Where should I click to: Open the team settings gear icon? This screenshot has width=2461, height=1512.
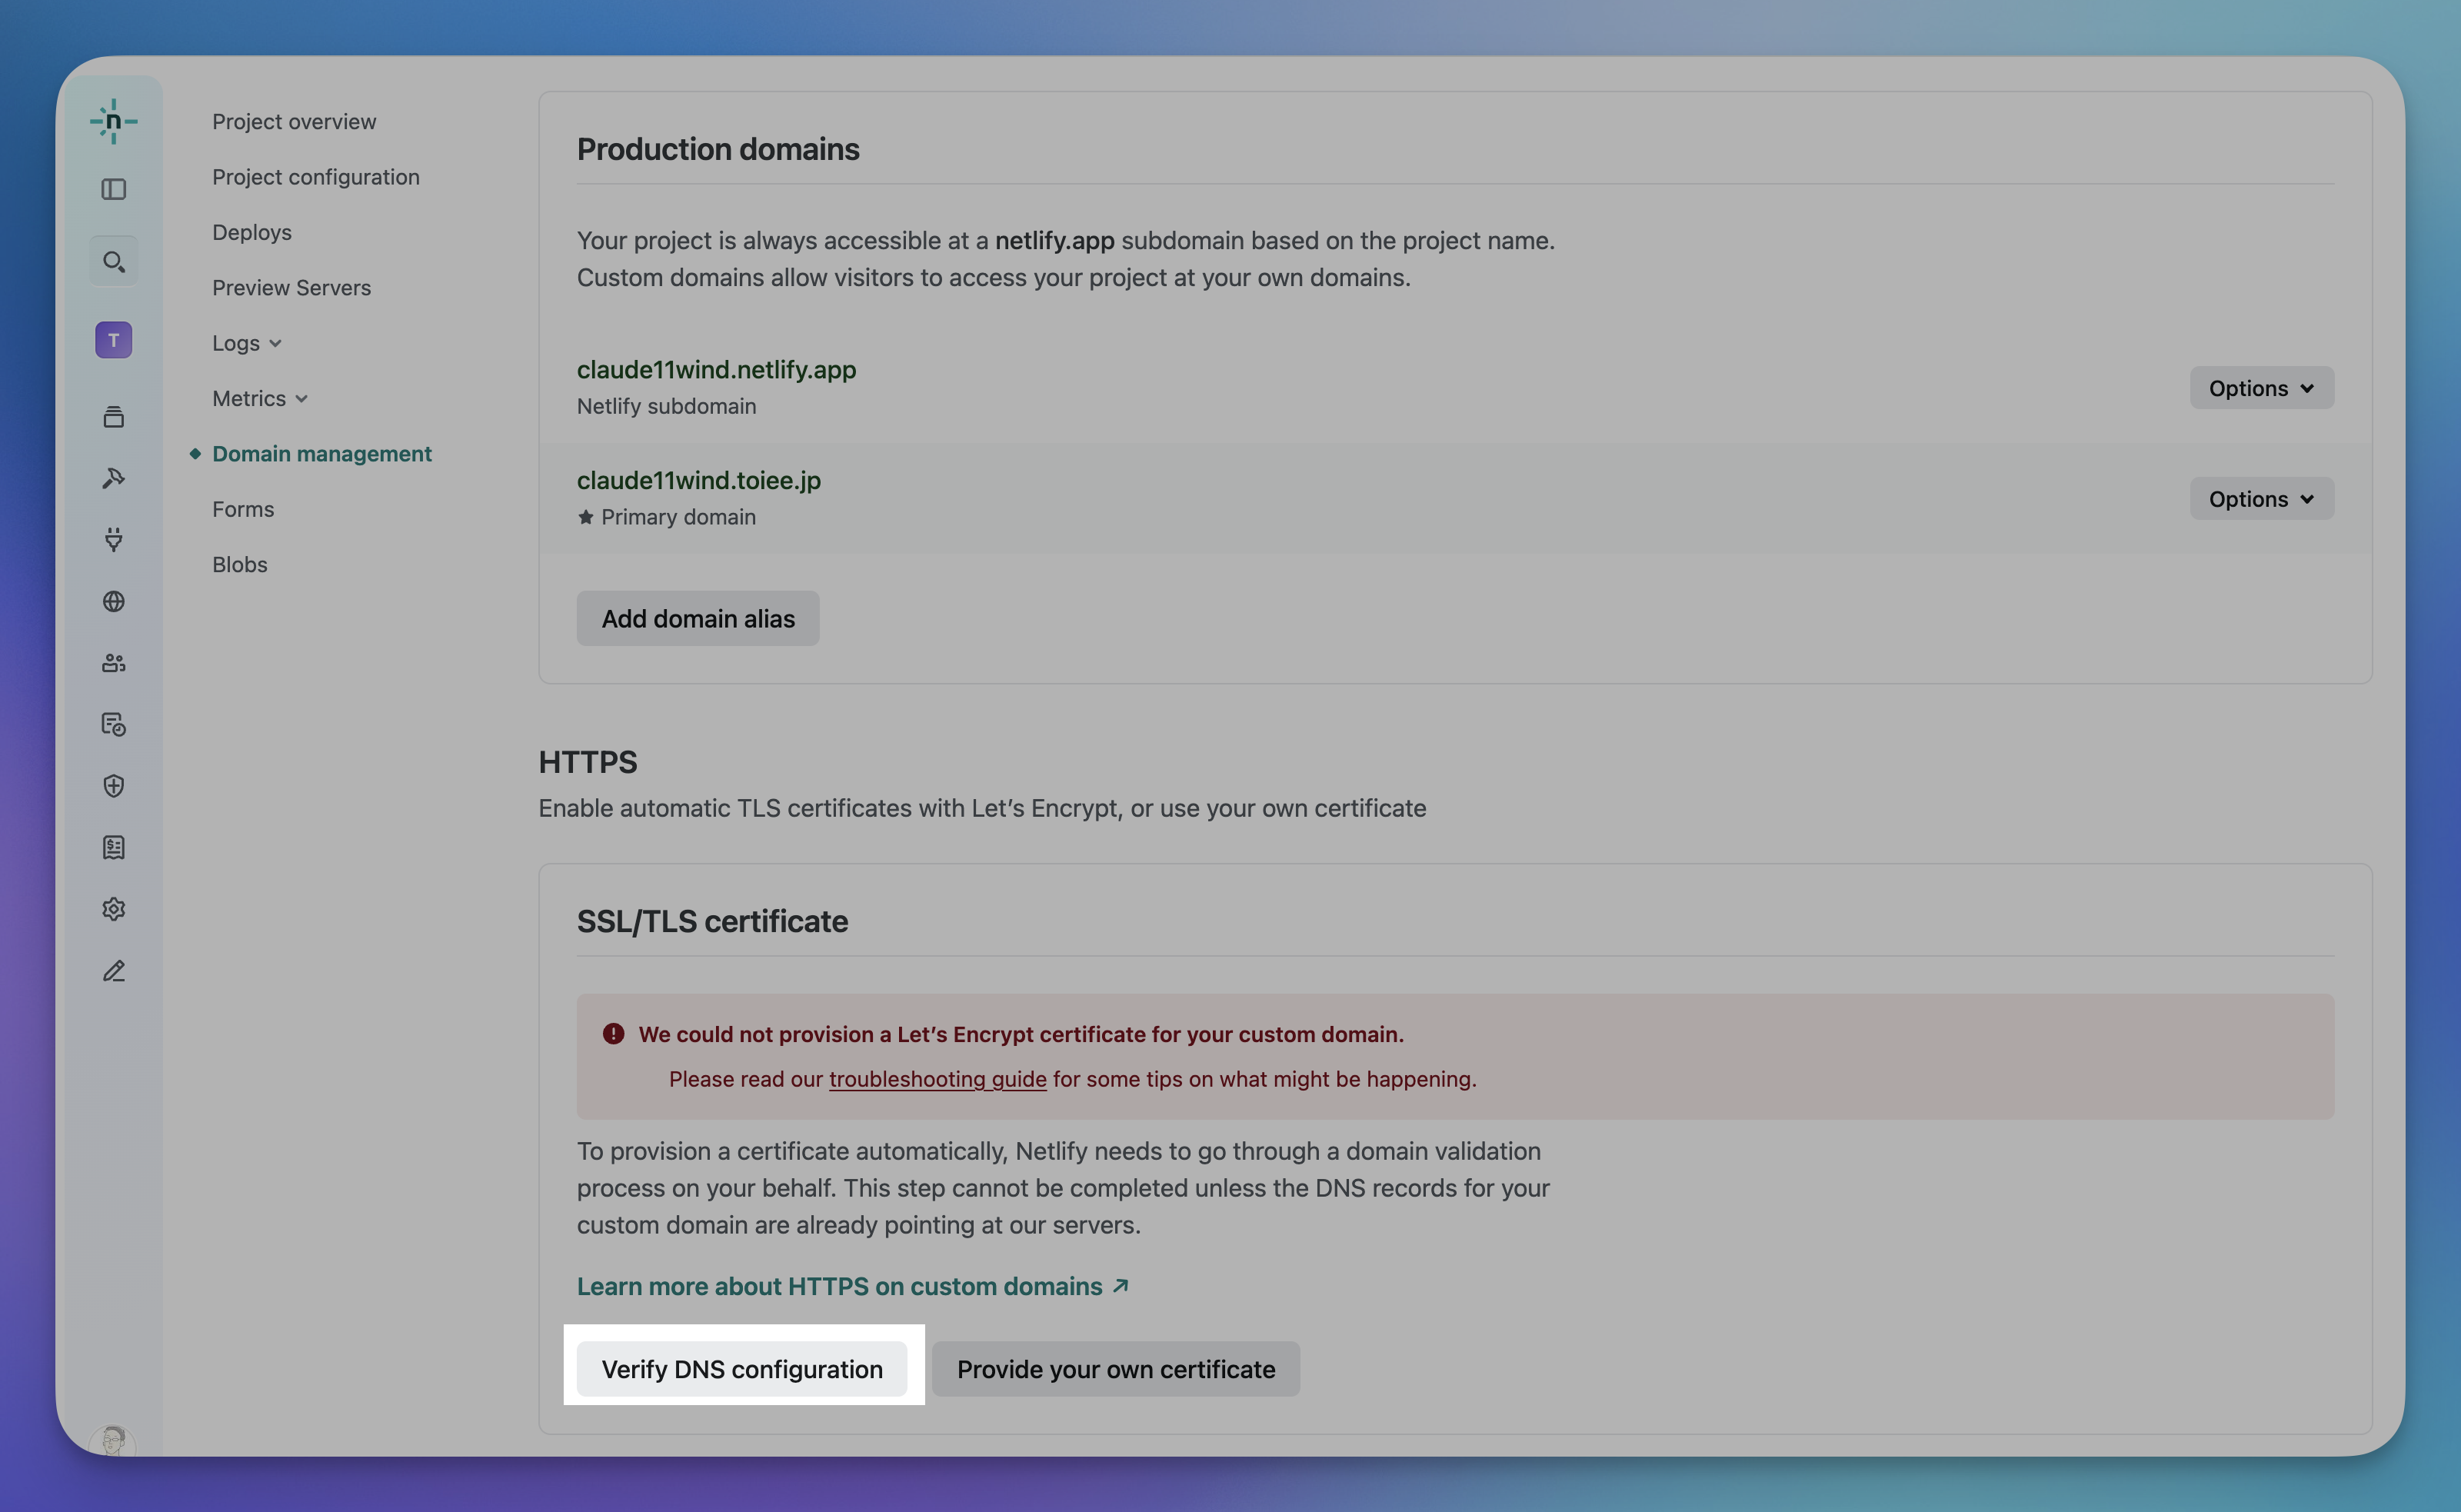[113, 909]
